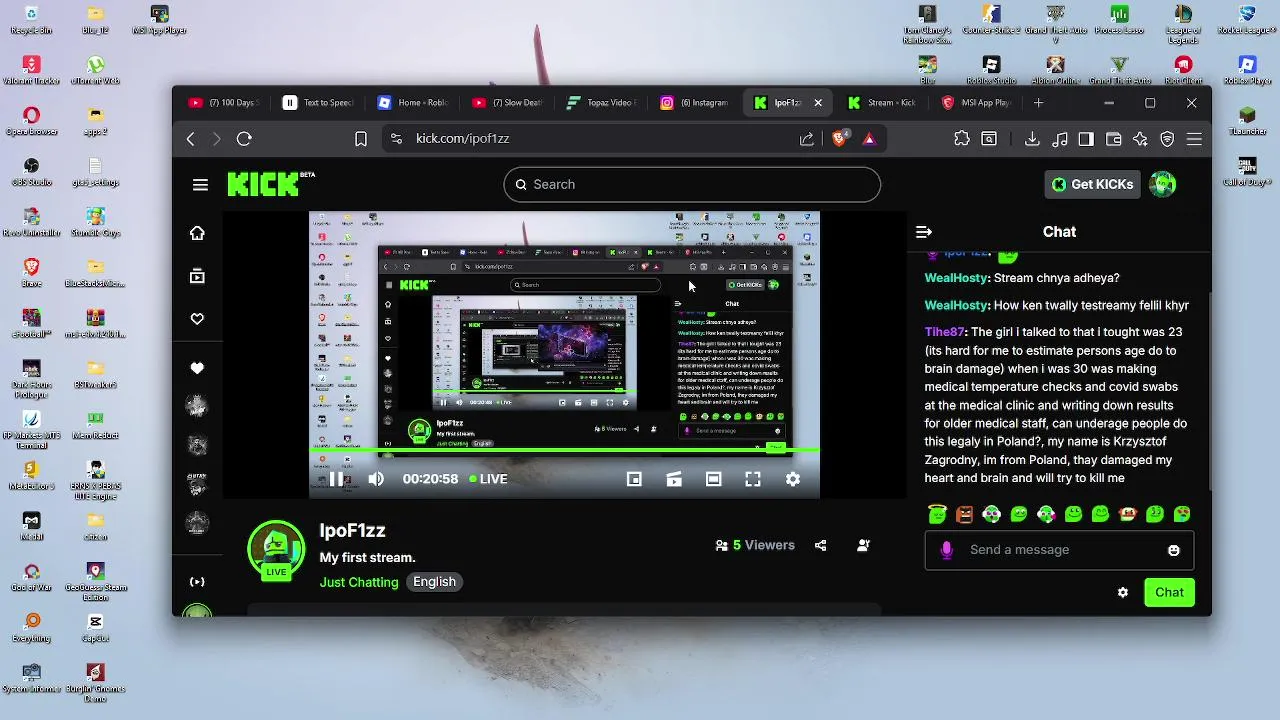Open profile avatar menu in Kick header
This screenshot has height=720, width=1280.
coord(1163,184)
